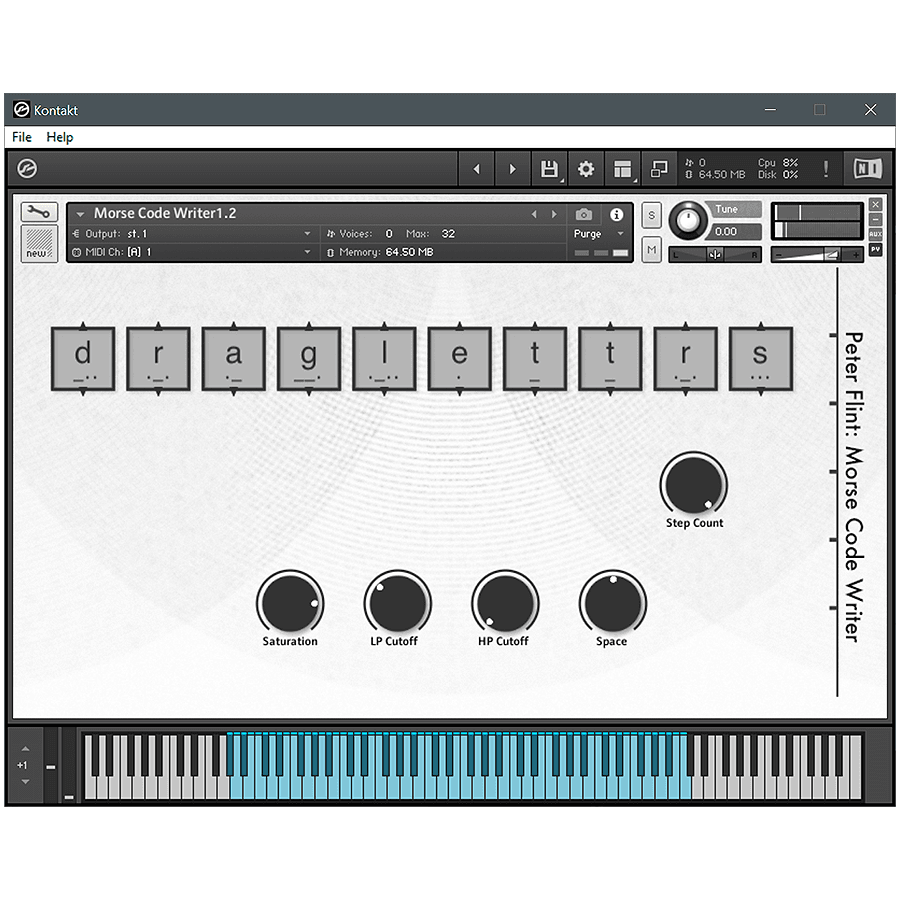Close the Kontakt window

[871, 110]
